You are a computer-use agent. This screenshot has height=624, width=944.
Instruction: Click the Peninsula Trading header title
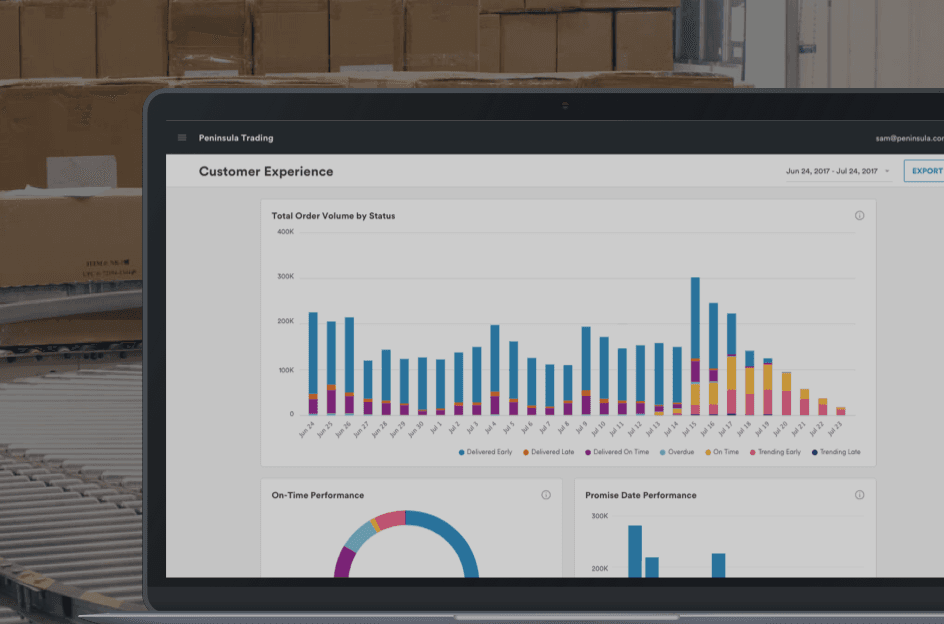click(x=236, y=138)
